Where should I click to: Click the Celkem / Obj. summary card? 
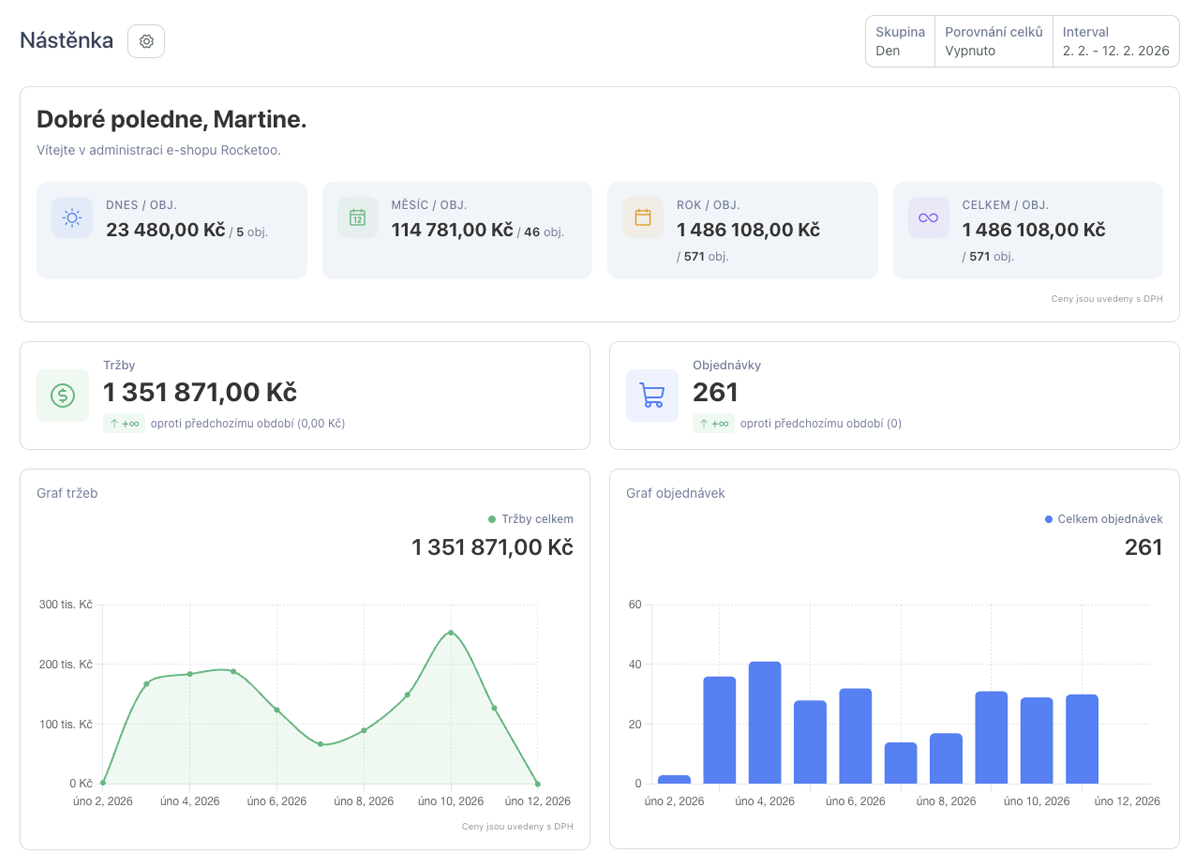pos(1027,230)
